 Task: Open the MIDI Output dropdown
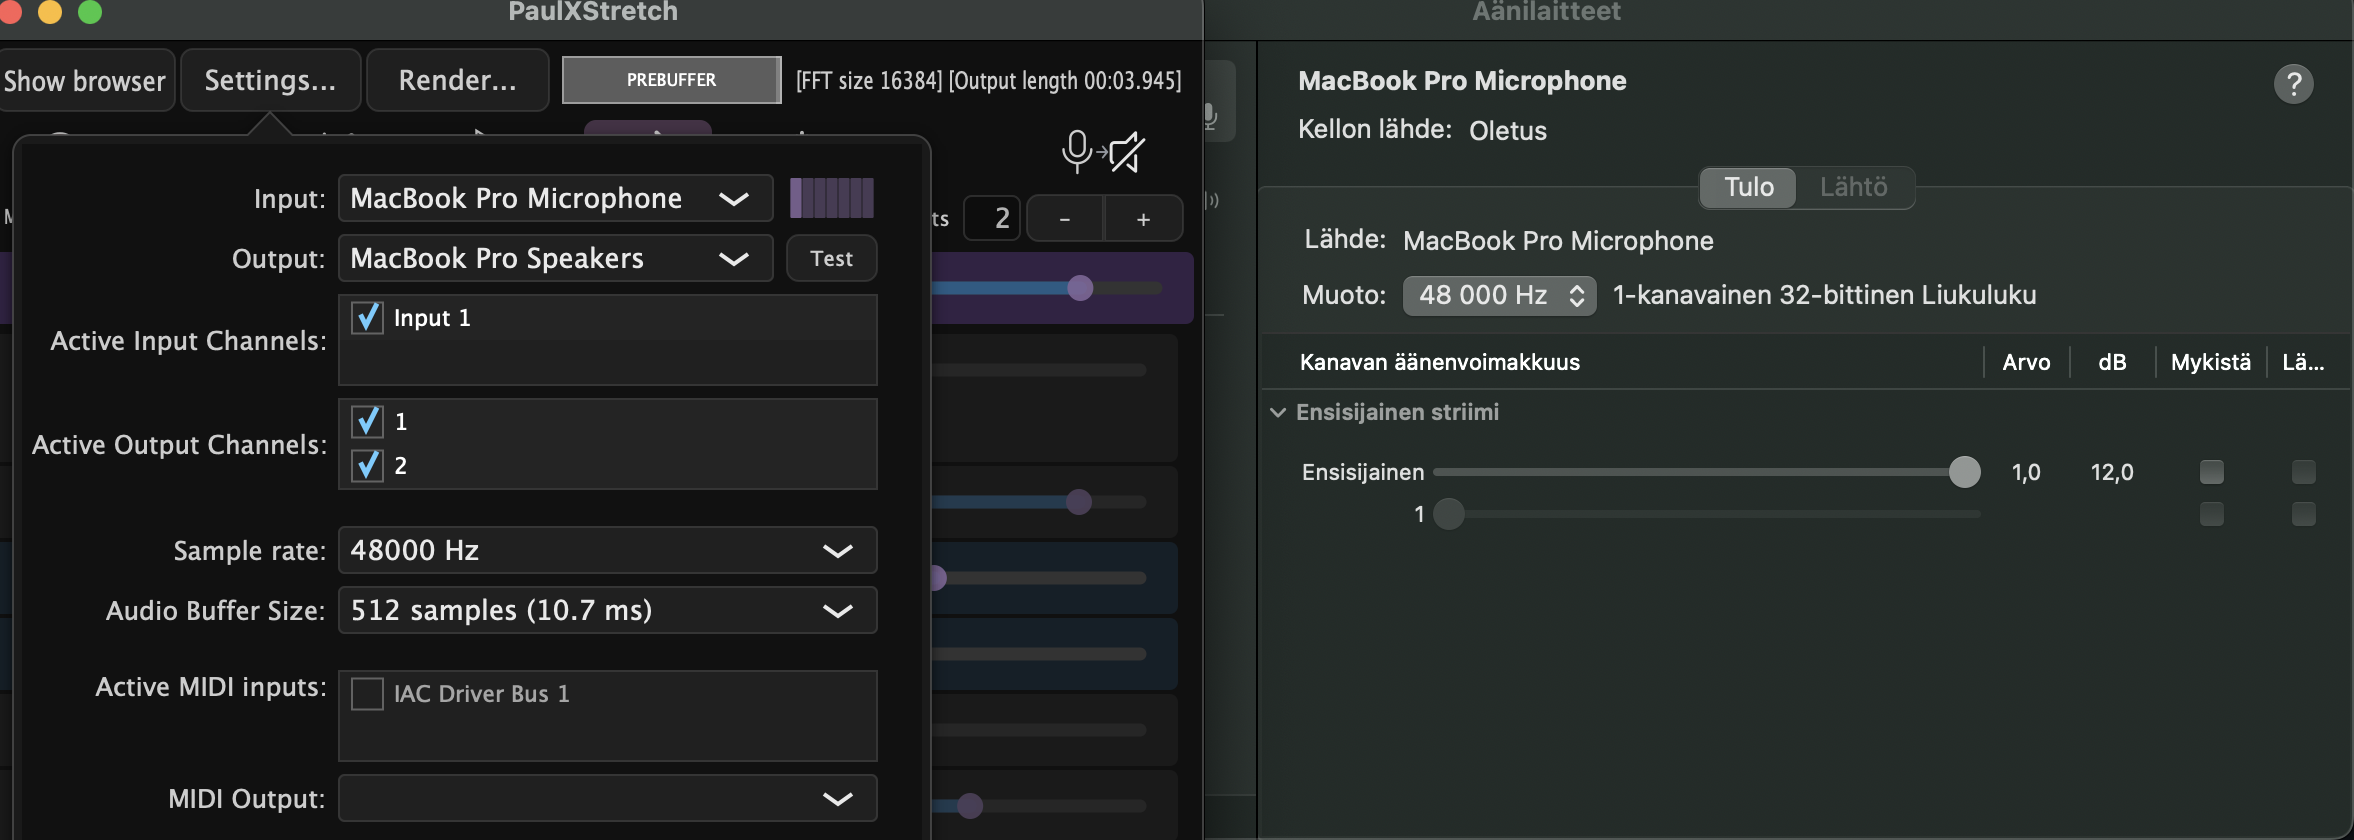(x=607, y=798)
